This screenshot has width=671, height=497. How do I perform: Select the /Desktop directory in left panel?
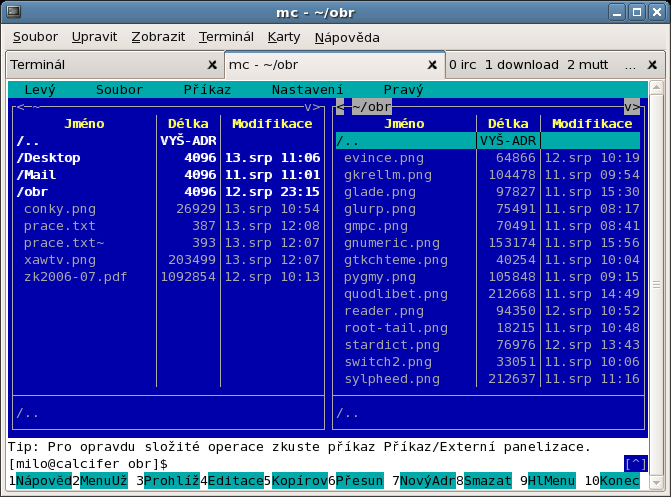(49, 158)
